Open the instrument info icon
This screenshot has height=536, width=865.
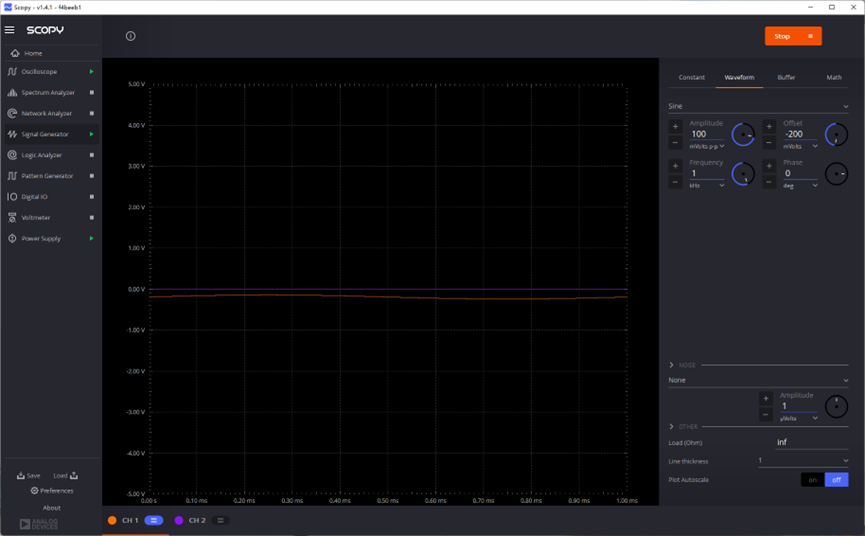(x=131, y=36)
